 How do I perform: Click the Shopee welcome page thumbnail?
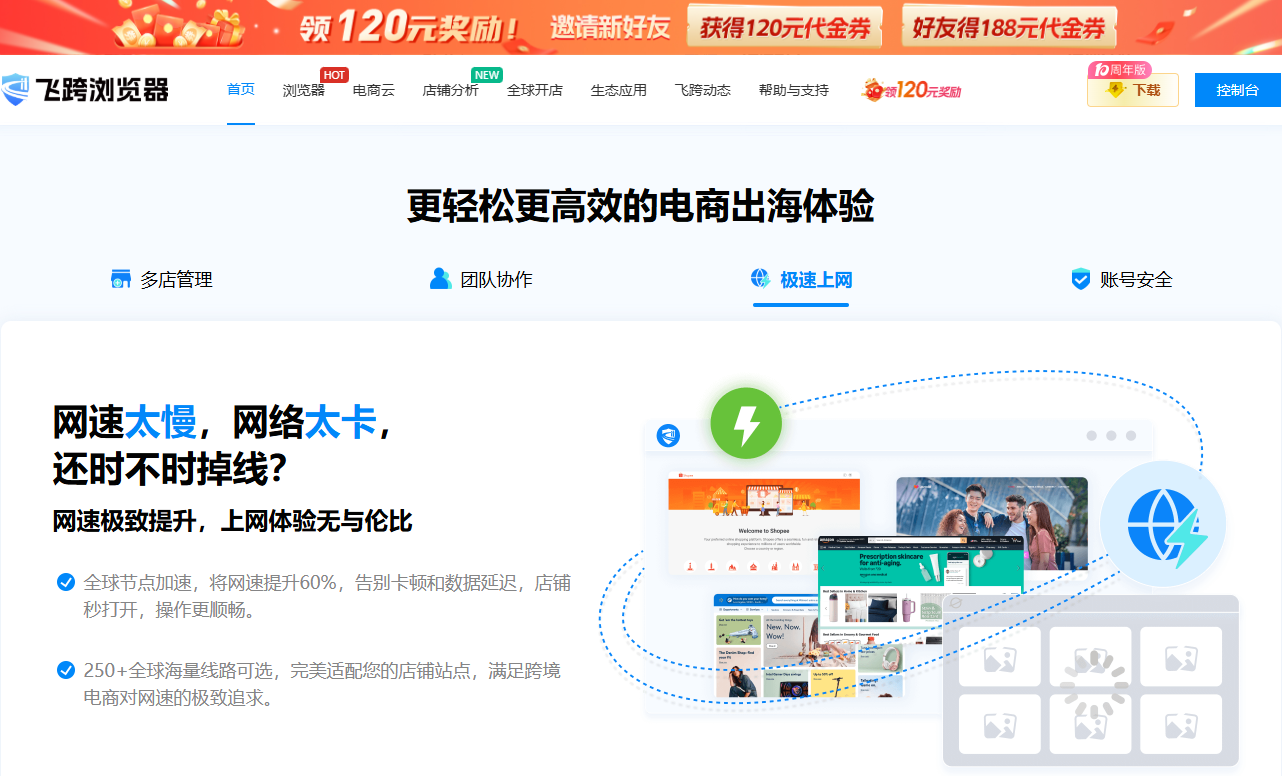[x=764, y=525]
